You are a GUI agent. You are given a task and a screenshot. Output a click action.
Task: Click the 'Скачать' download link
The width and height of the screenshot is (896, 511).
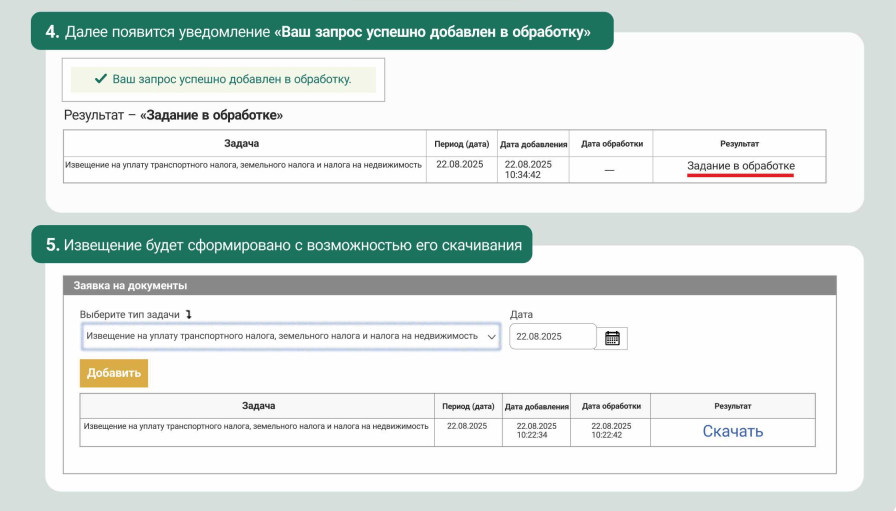[x=732, y=431]
